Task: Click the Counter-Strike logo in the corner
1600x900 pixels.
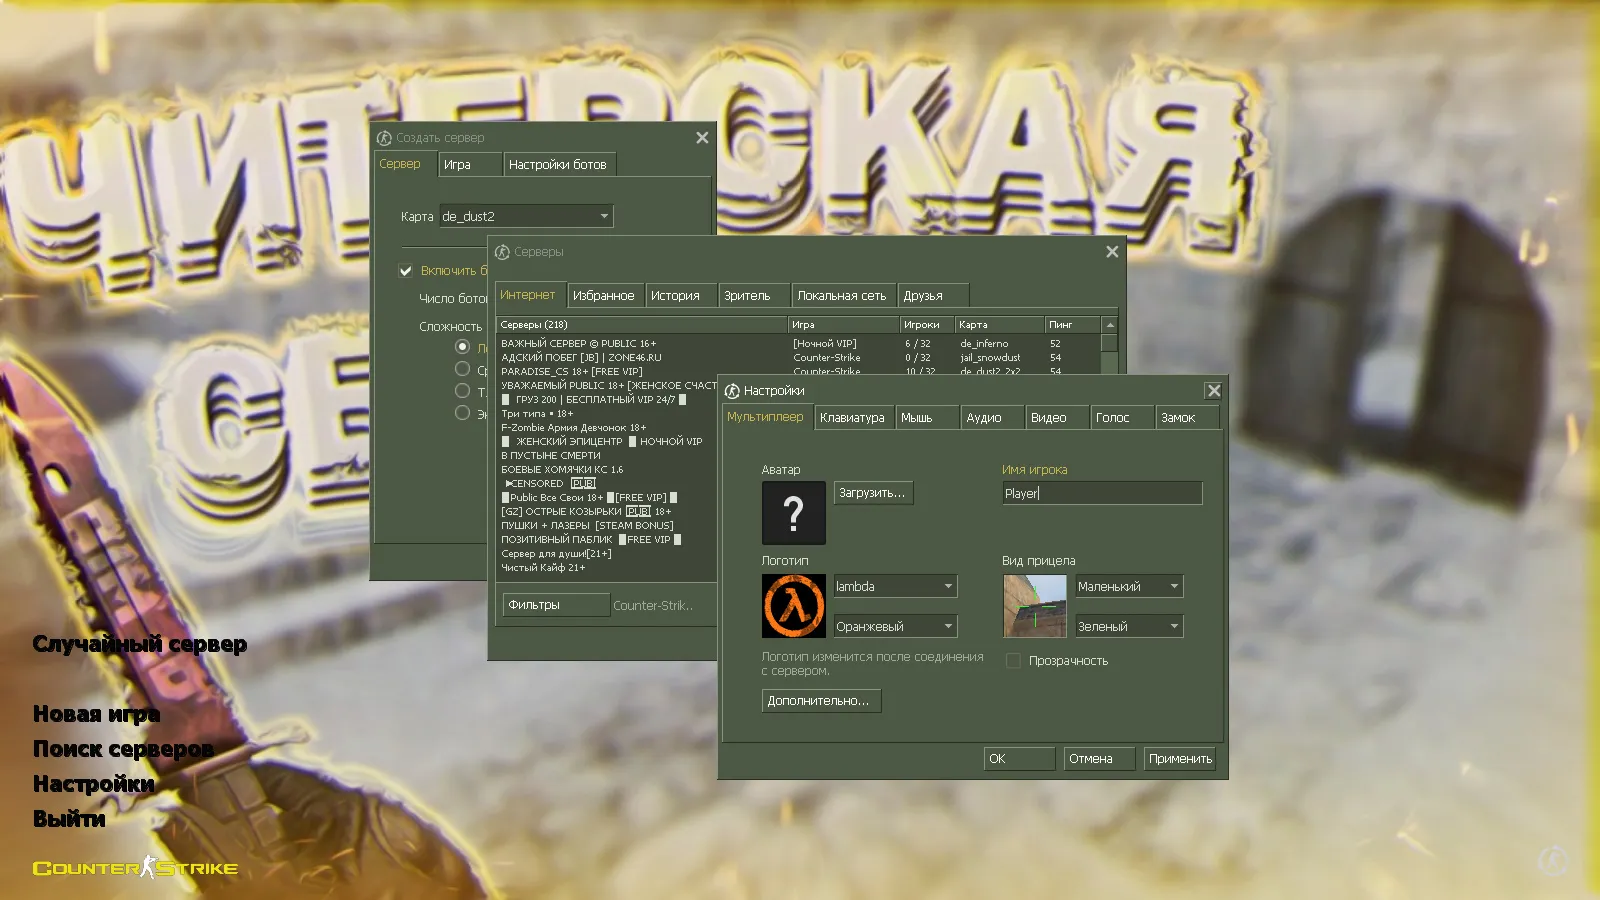Action: [135, 867]
